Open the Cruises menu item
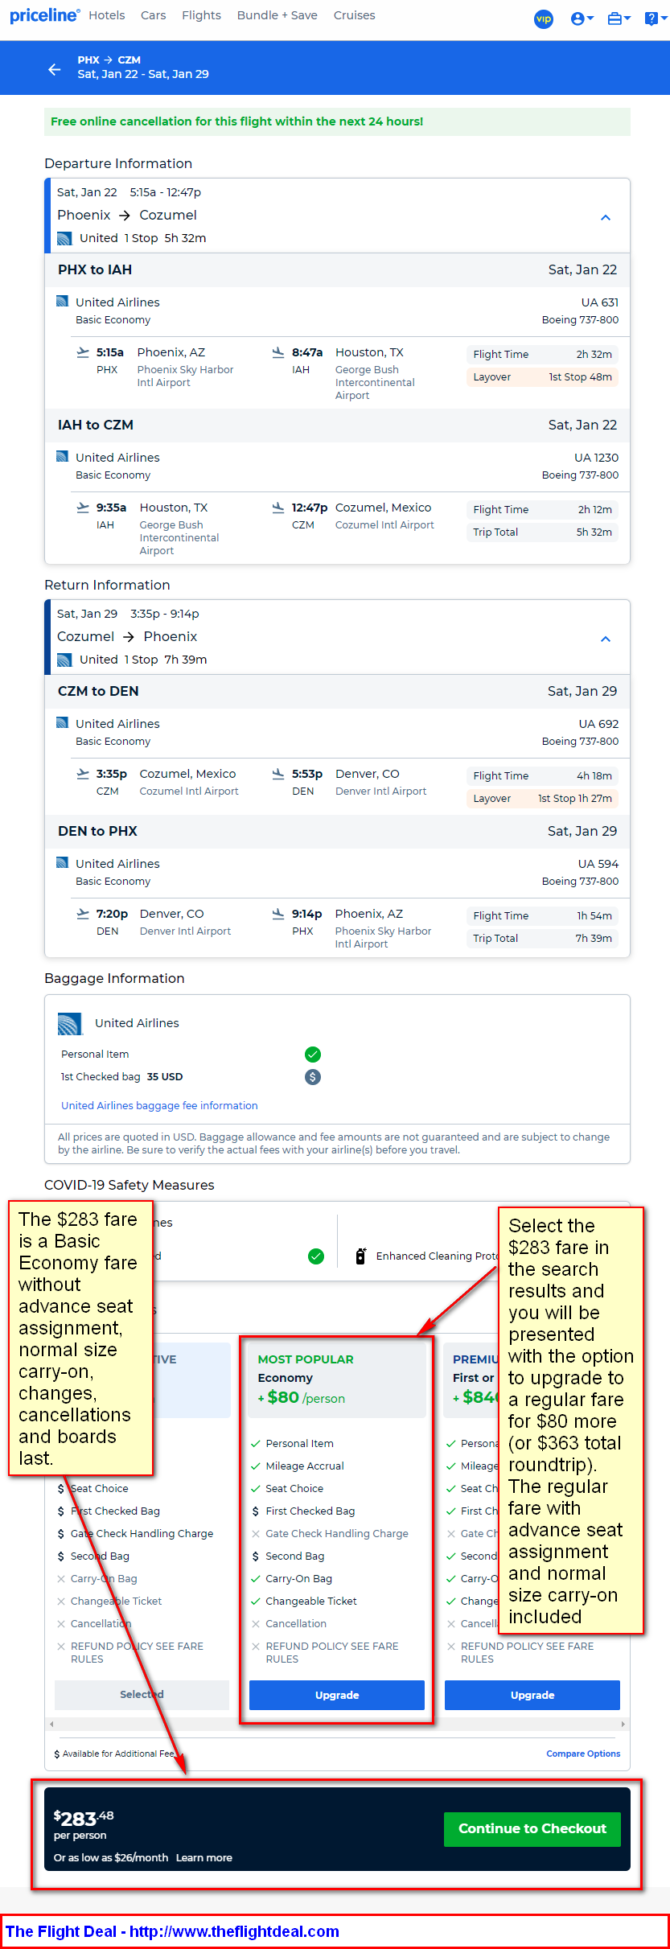Image resolution: width=670 pixels, height=1949 pixels. [x=354, y=15]
